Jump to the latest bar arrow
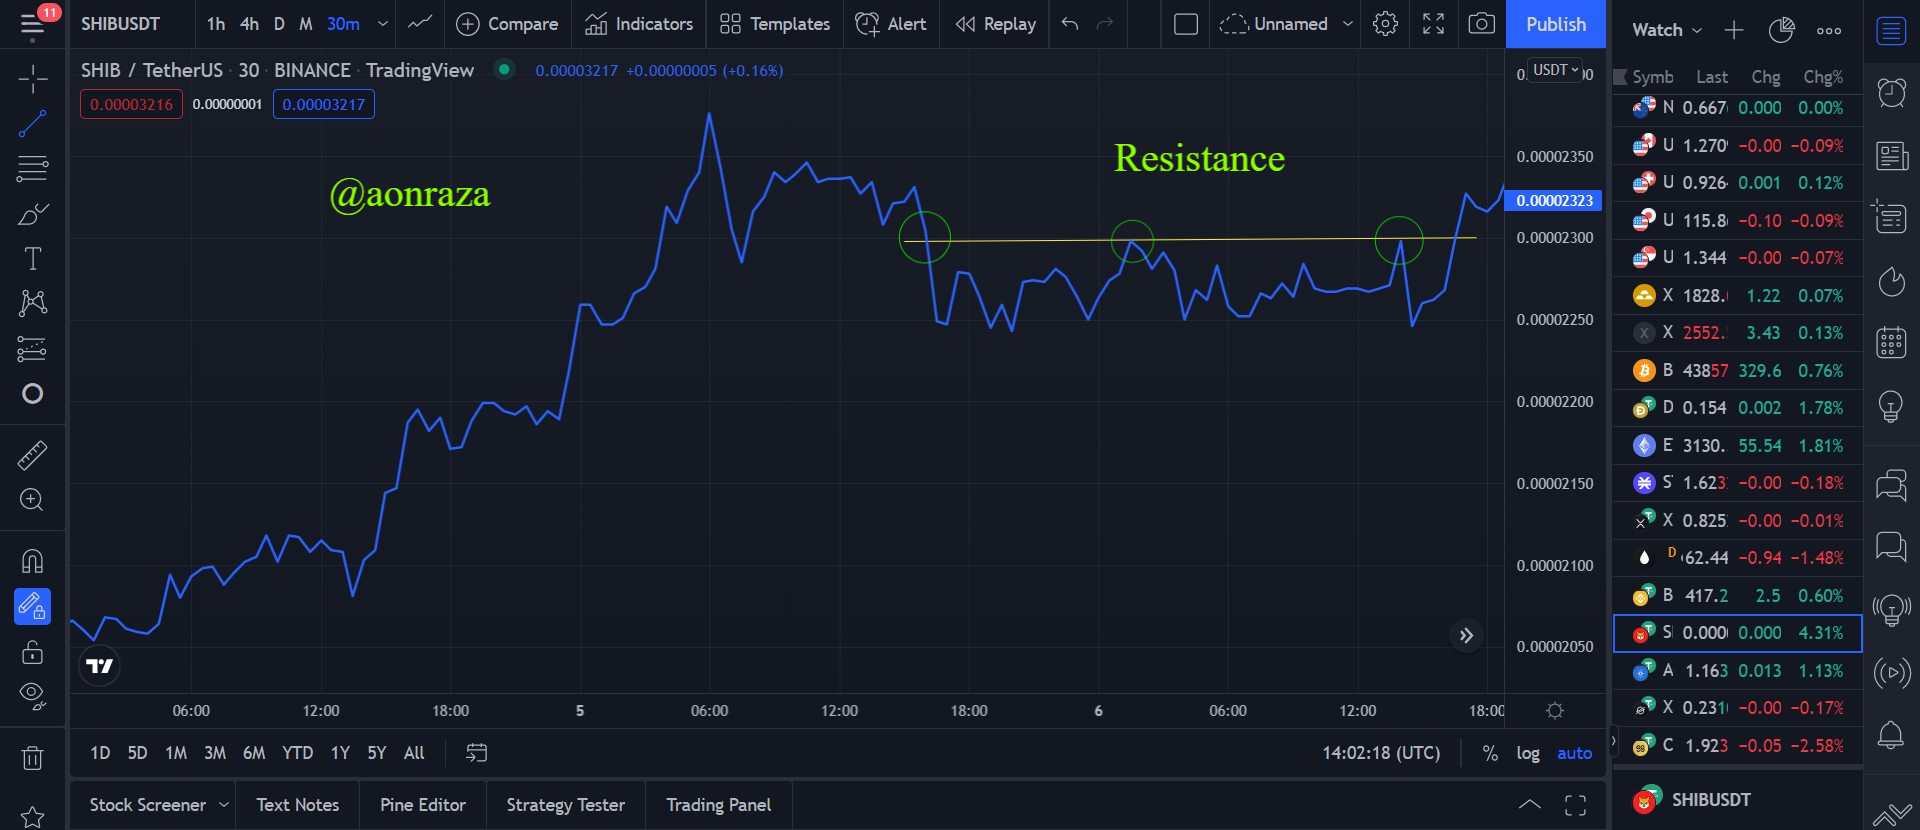The height and width of the screenshot is (830, 1920). point(1466,636)
